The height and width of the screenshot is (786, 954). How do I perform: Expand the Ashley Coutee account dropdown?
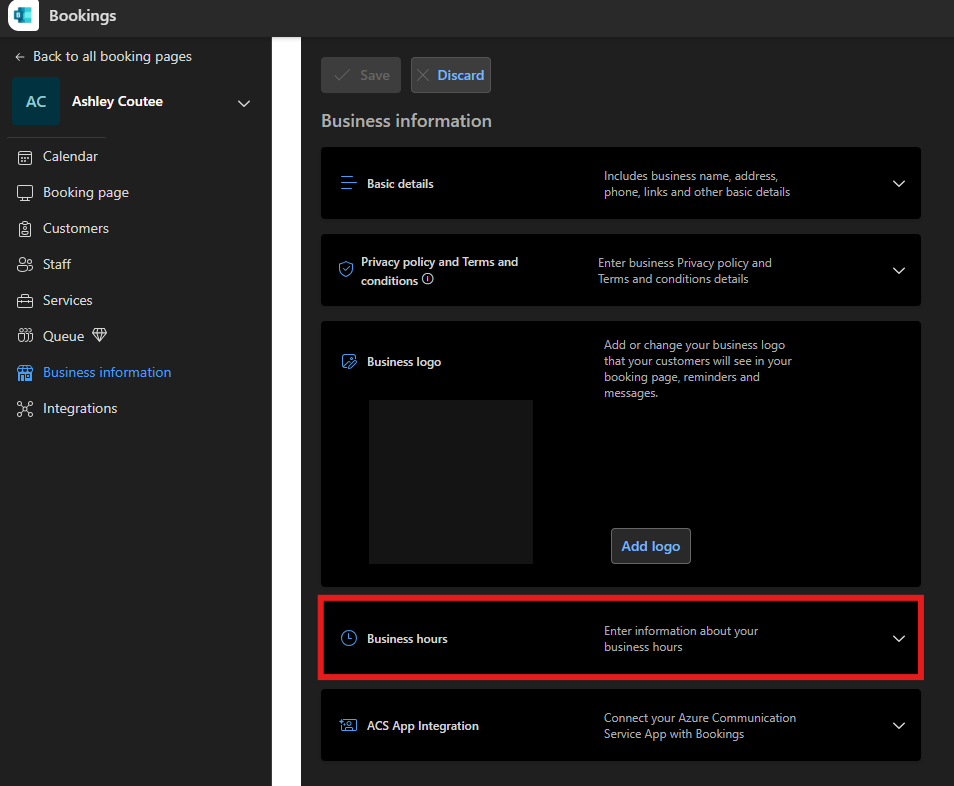pos(244,103)
